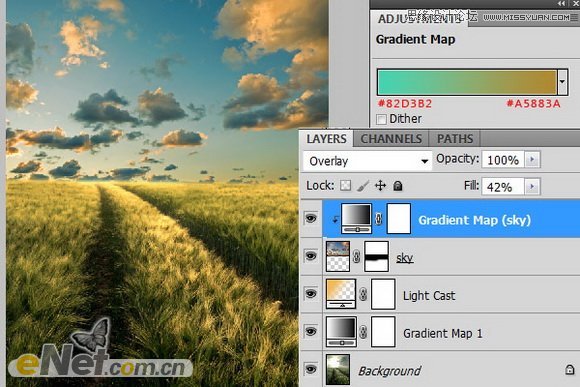Click the Background layer lock icon

(x=570, y=370)
